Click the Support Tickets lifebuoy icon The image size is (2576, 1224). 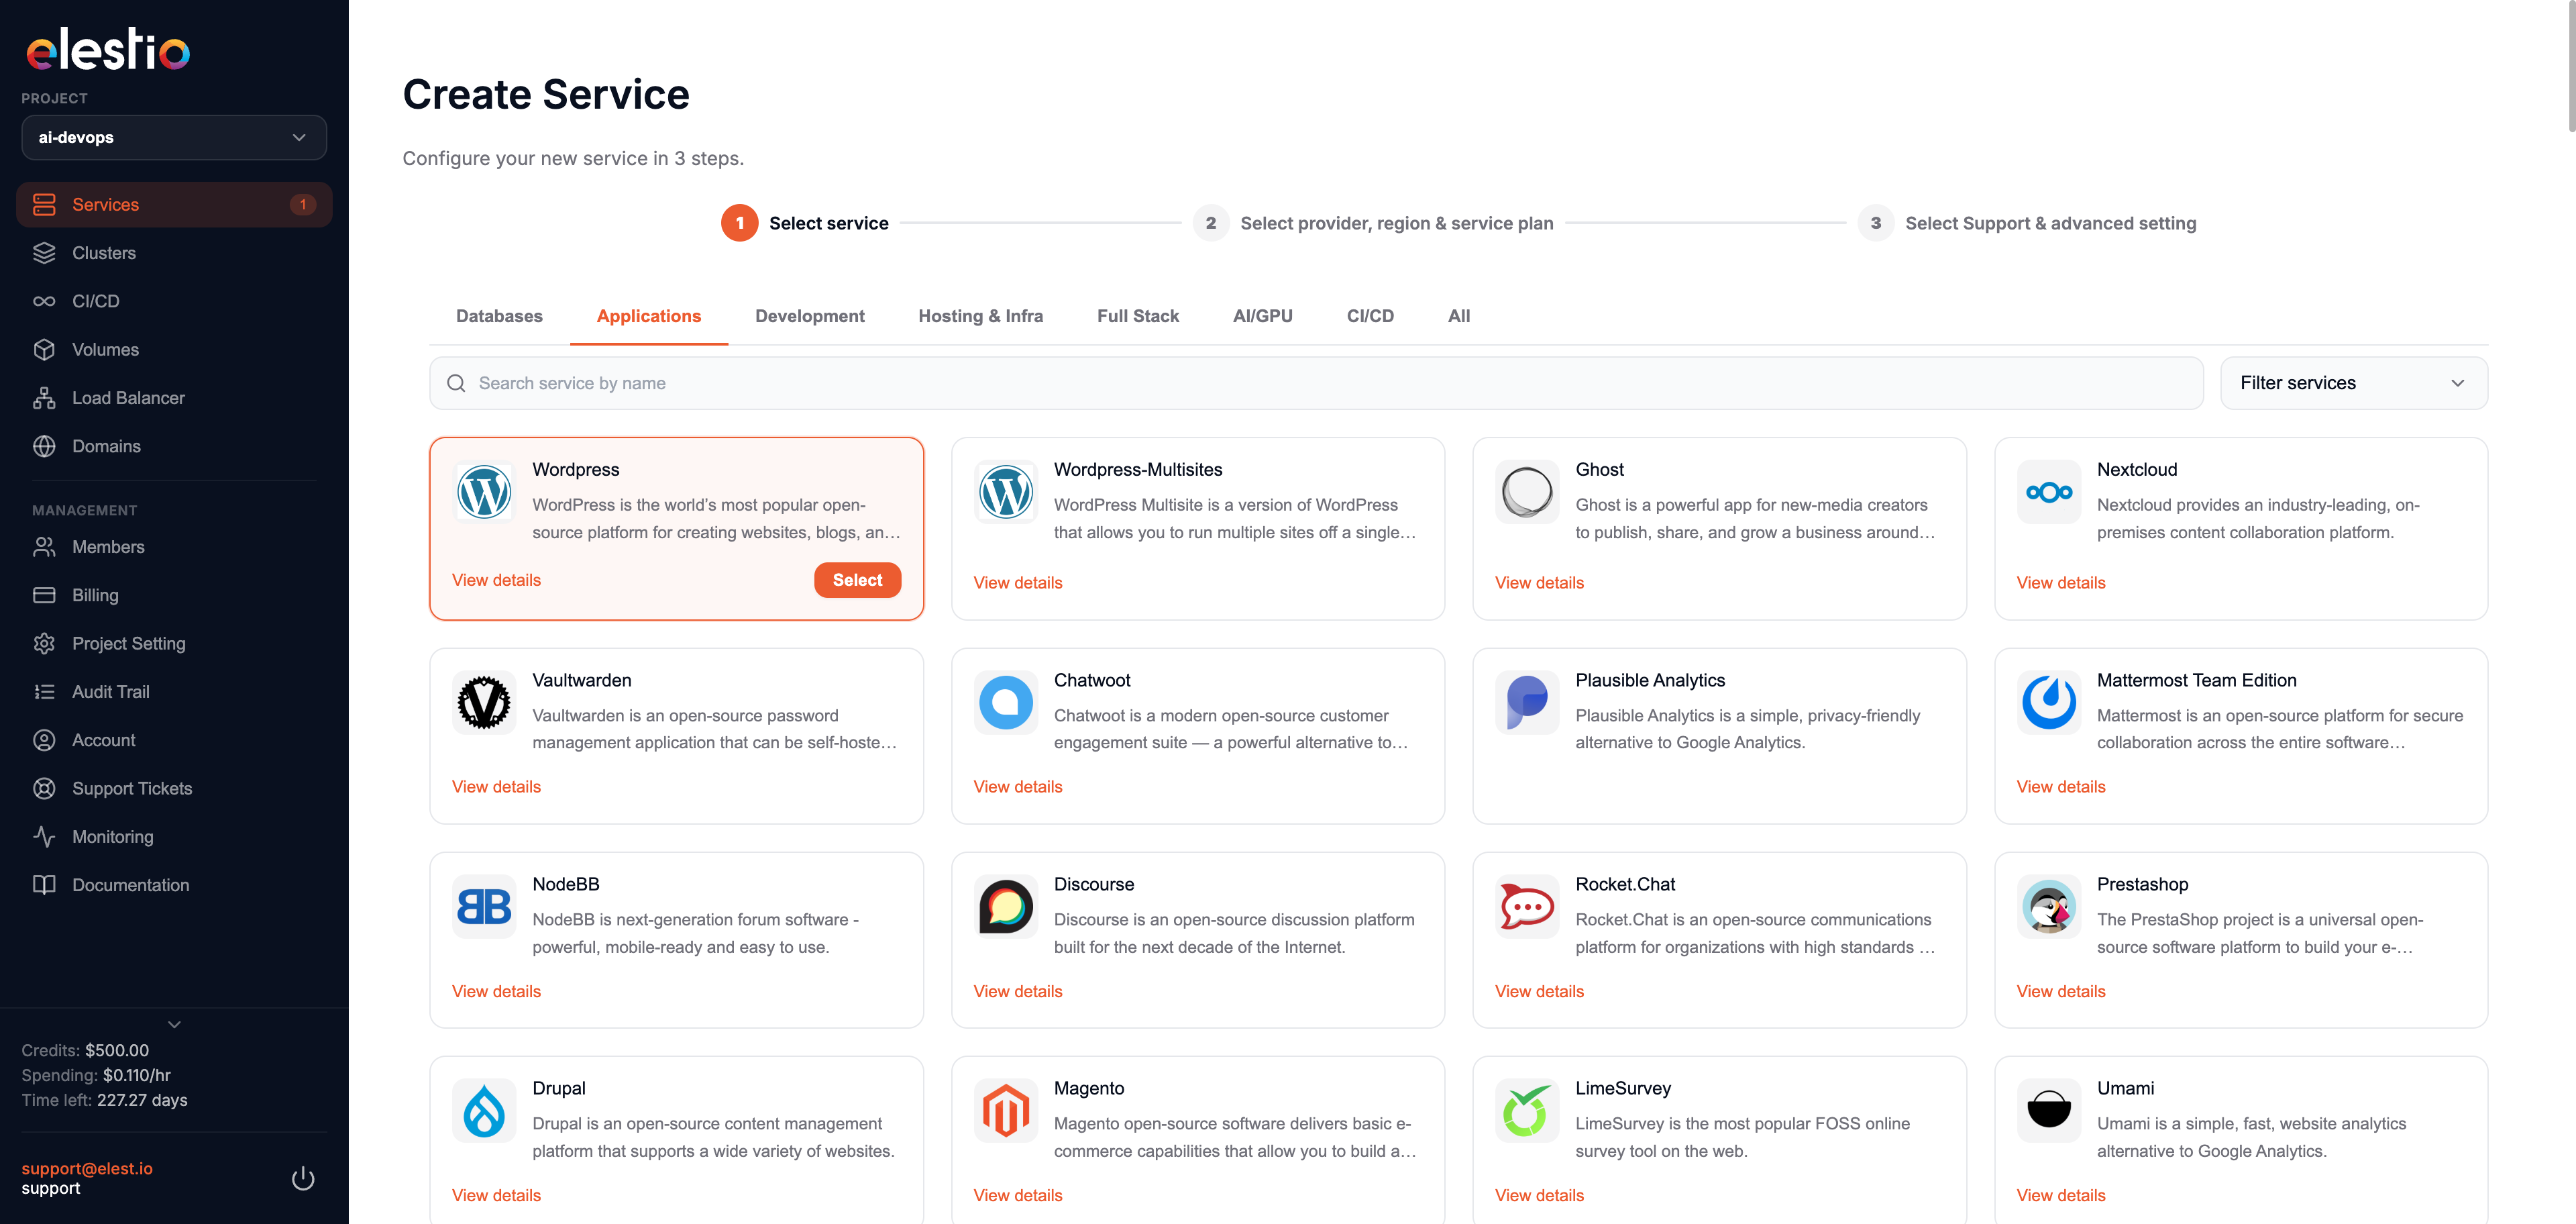pyautogui.click(x=44, y=789)
